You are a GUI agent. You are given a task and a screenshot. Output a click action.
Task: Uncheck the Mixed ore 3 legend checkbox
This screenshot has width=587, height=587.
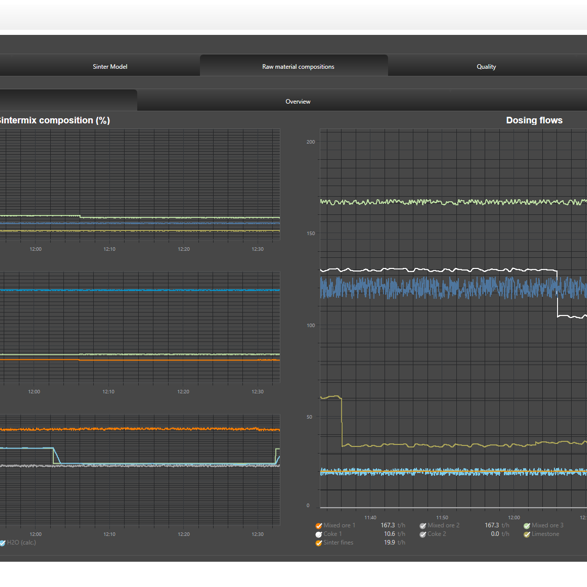[527, 526]
